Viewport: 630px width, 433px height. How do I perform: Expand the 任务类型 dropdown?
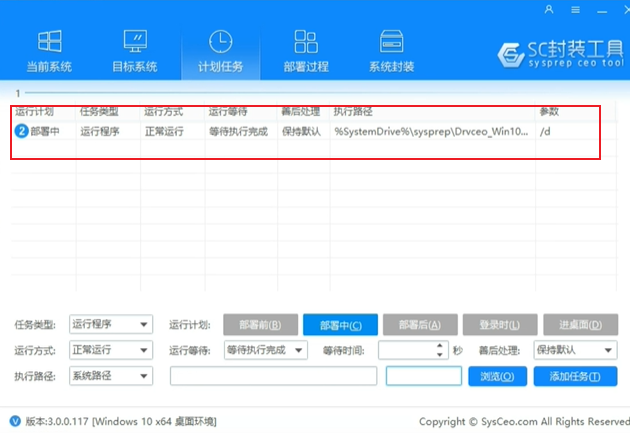point(111,324)
